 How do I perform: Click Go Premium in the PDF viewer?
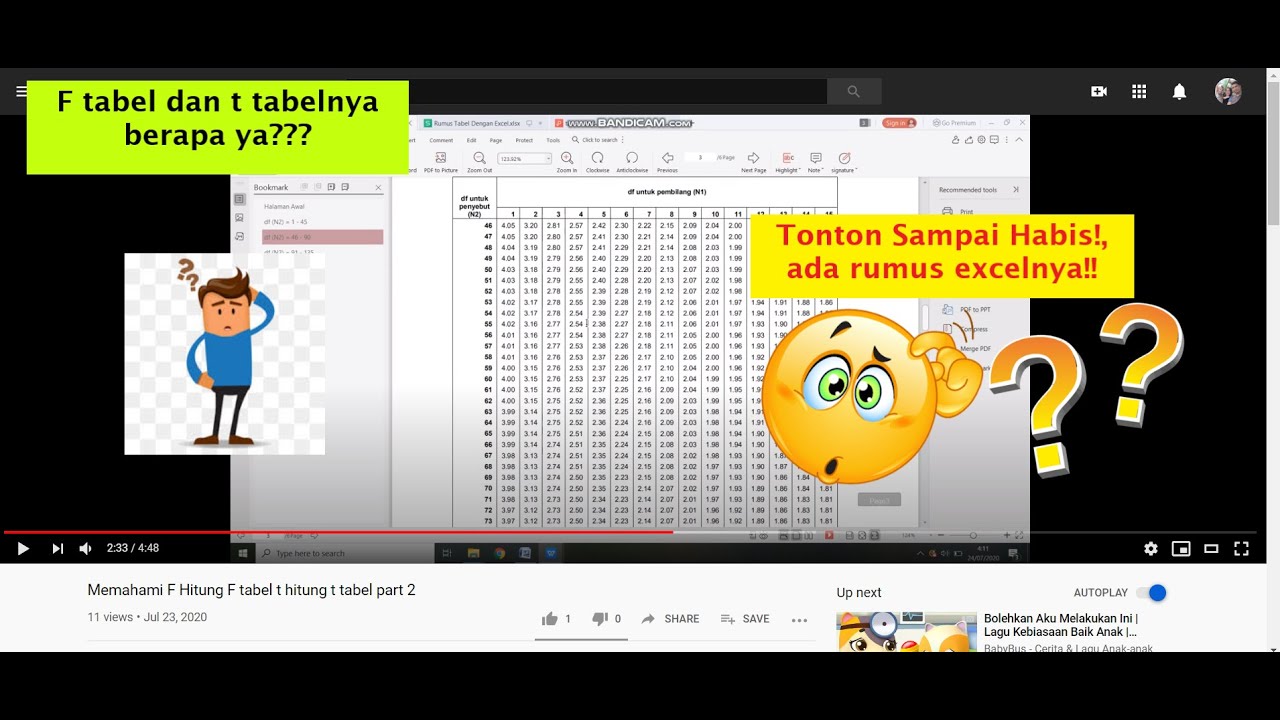955,123
